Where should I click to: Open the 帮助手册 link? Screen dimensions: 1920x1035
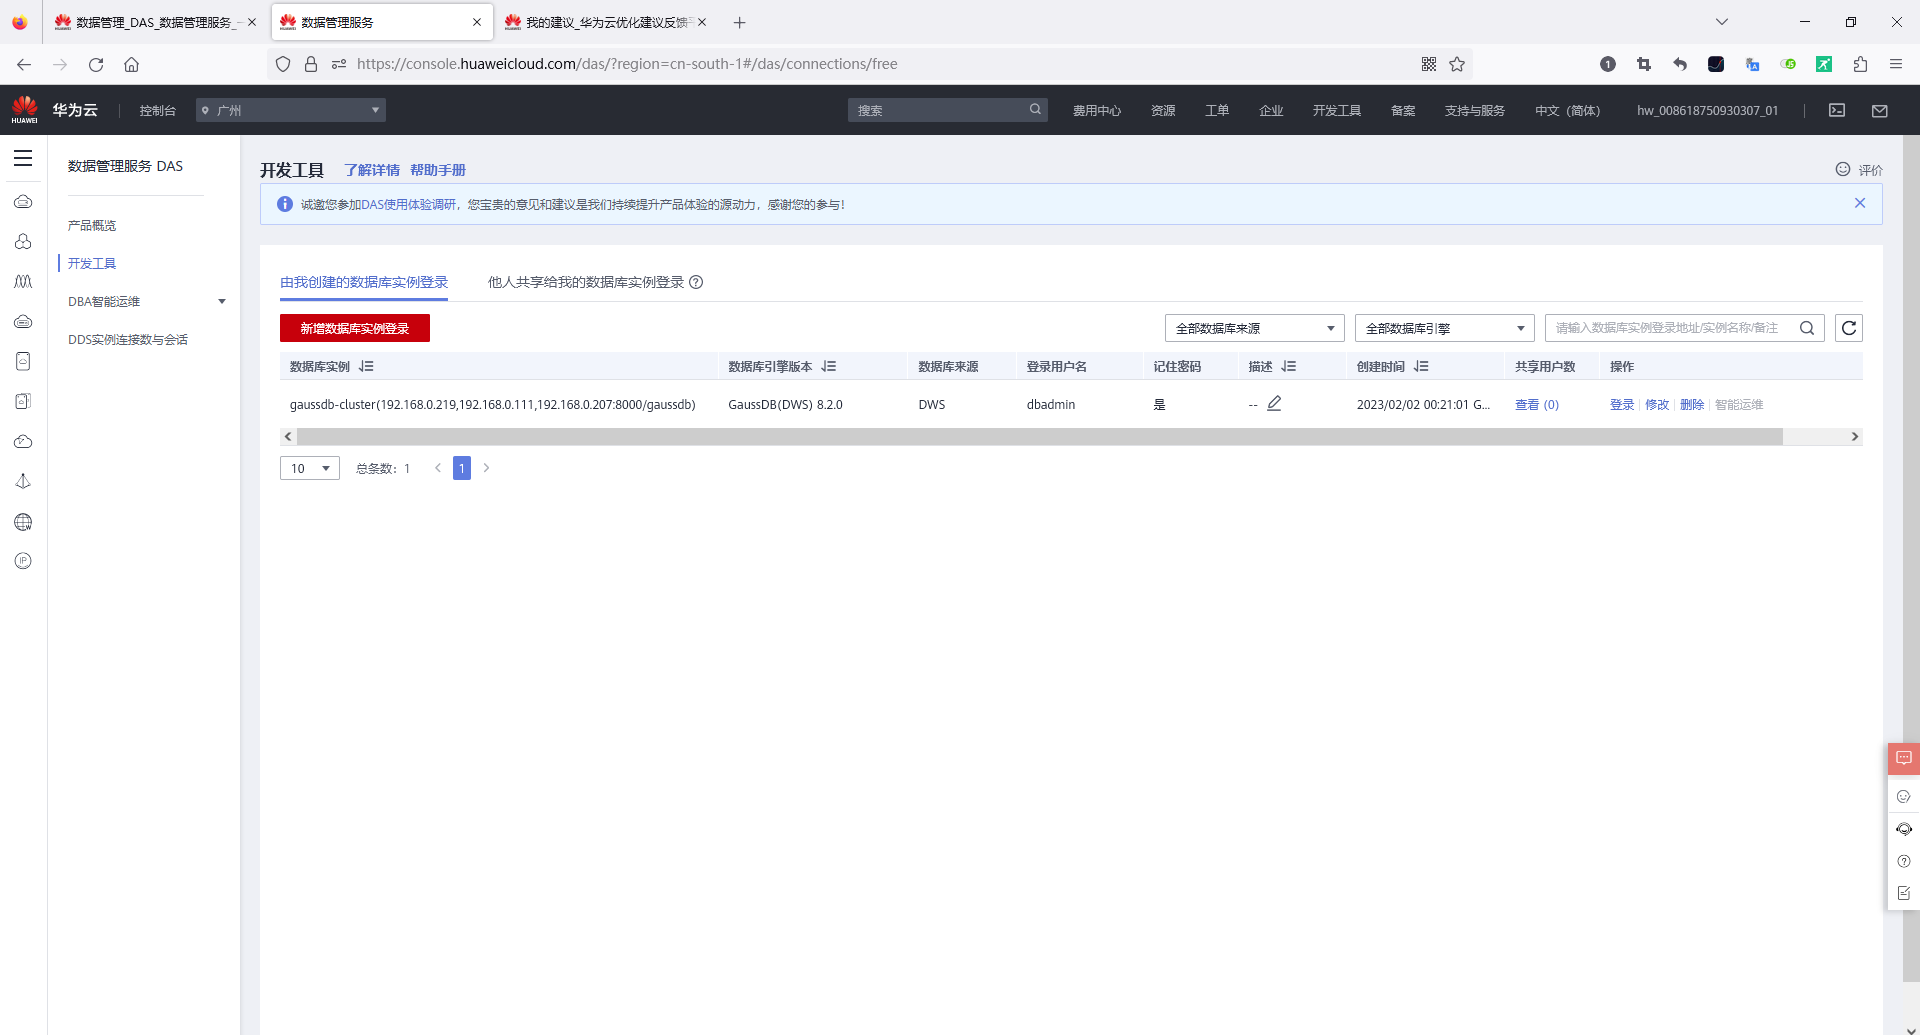click(438, 170)
